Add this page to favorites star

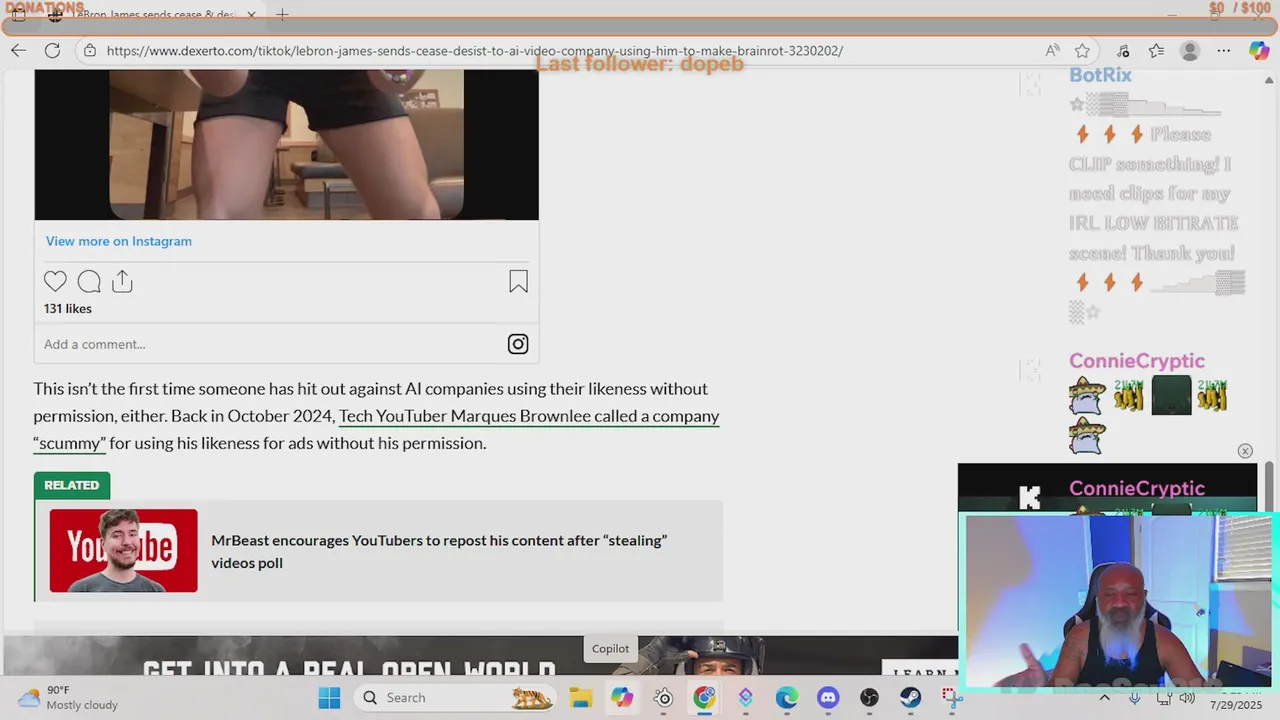(1082, 50)
